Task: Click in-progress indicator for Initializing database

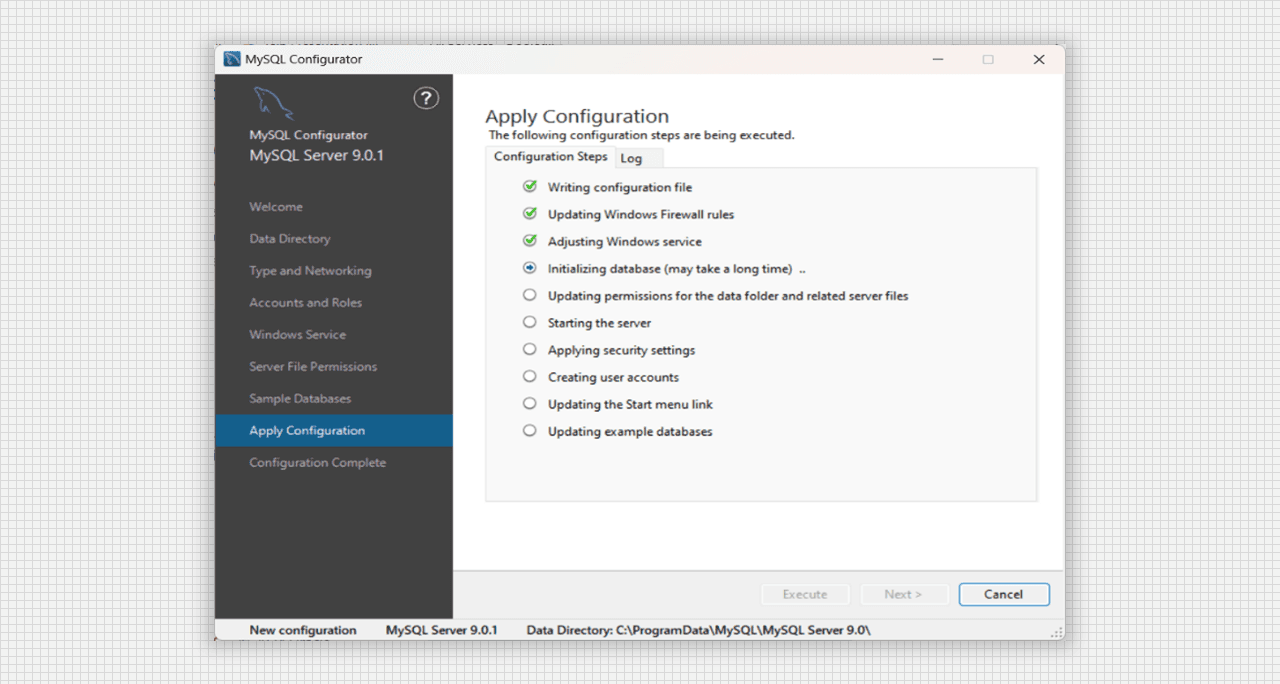Action: click(530, 268)
